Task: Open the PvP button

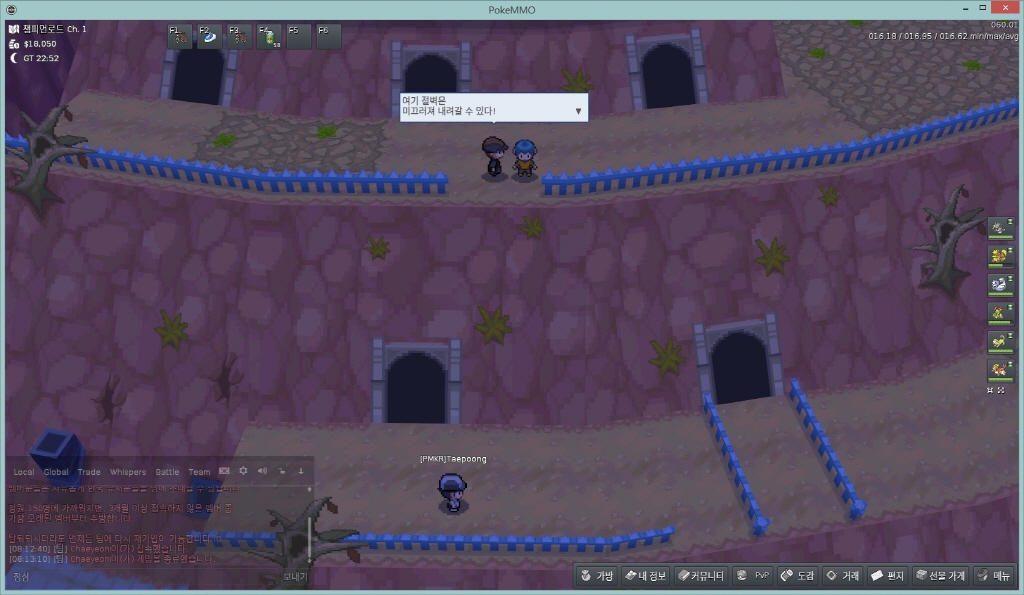Action: coord(752,576)
